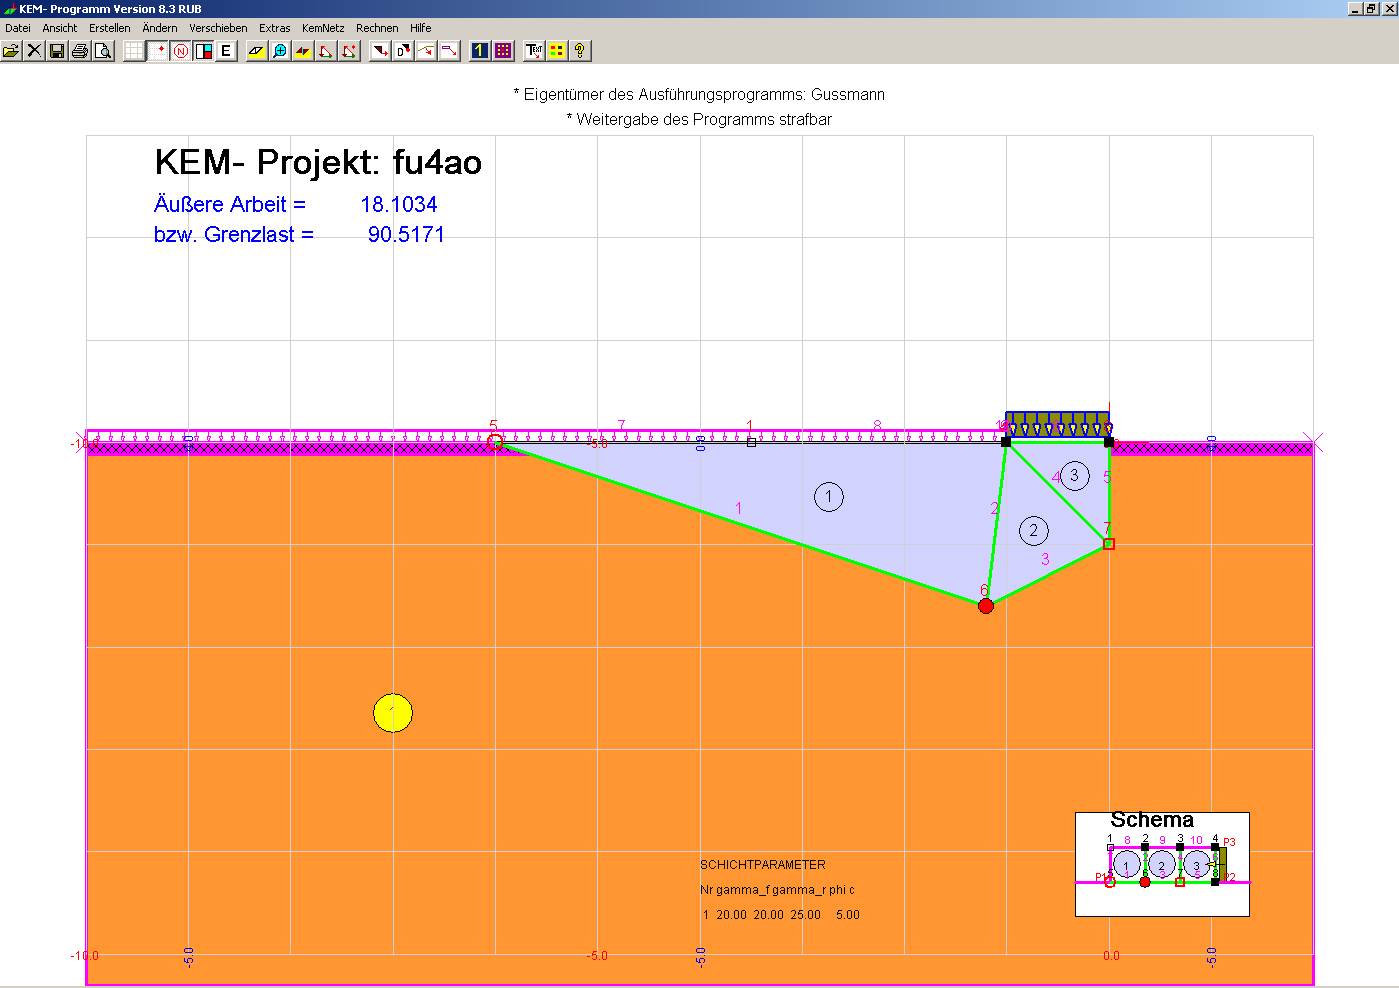This screenshot has width=1399, height=988.
Task: Click the KEM- Projekt: fu4ao title
Action: click(x=318, y=162)
